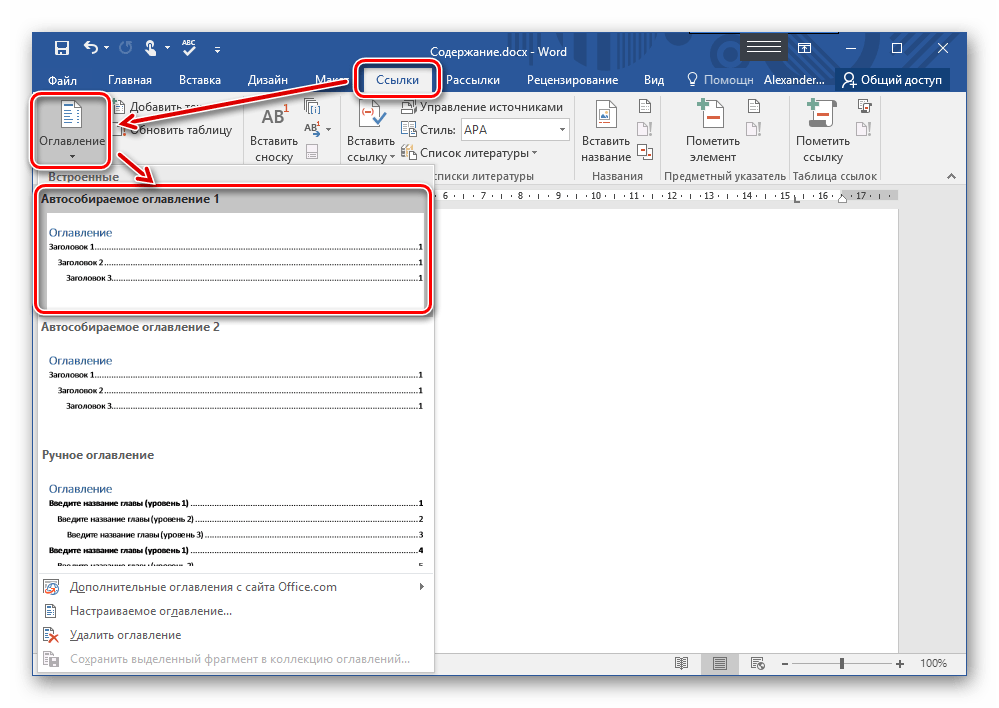The height and width of the screenshot is (708, 999).
Task: Switch to the Главная tab
Action: coord(130,80)
